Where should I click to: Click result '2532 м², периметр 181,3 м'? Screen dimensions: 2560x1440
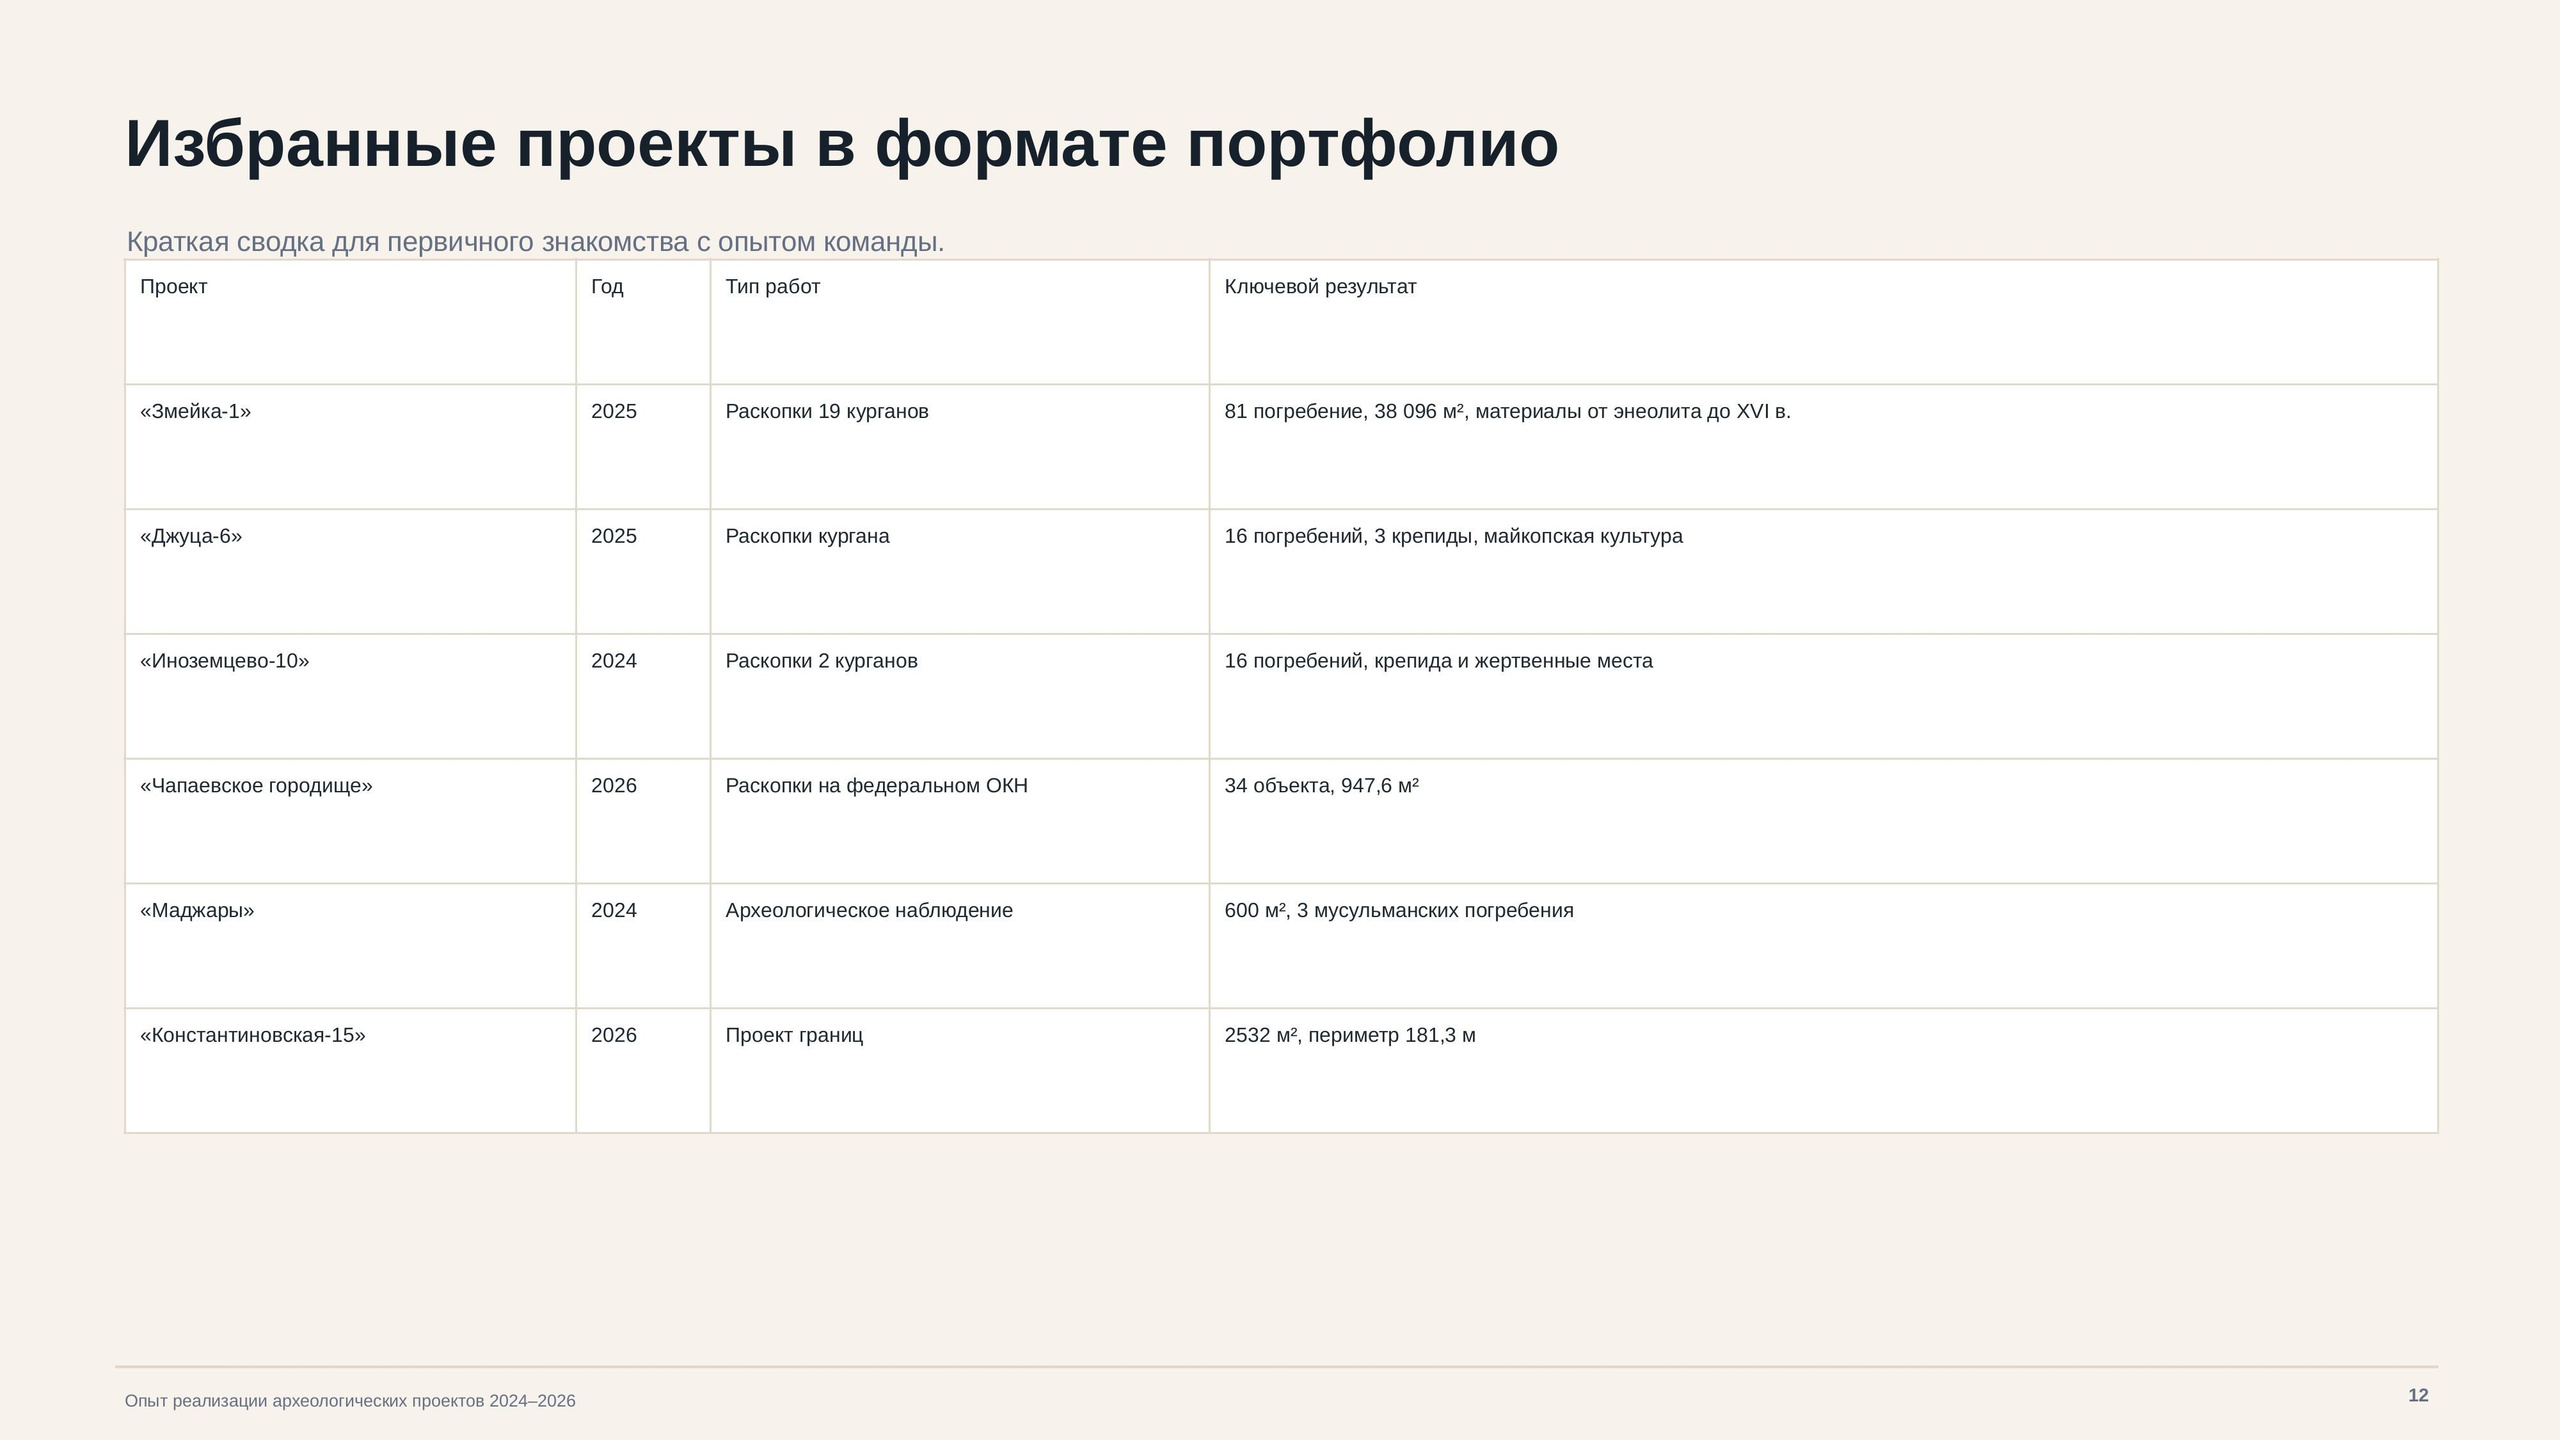[x=1350, y=1036]
